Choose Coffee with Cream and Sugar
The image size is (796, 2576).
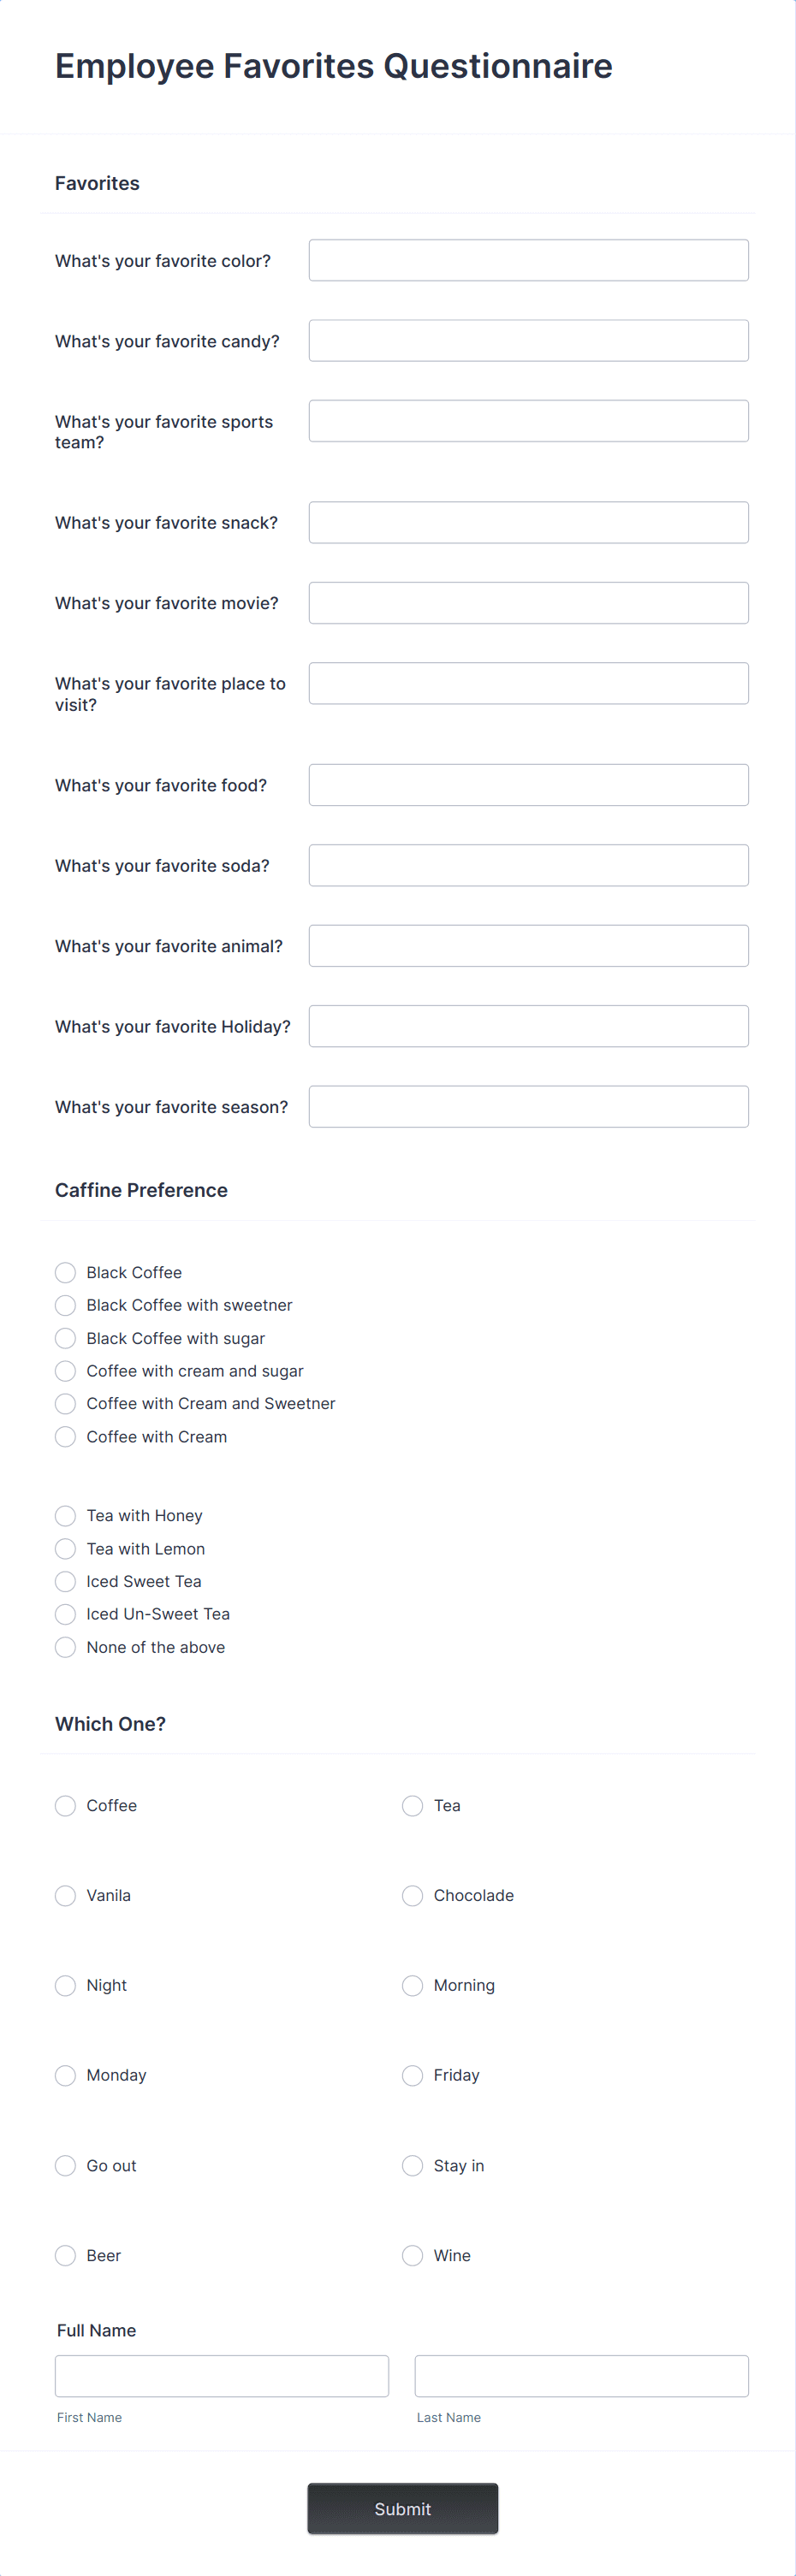point(65,1371)
